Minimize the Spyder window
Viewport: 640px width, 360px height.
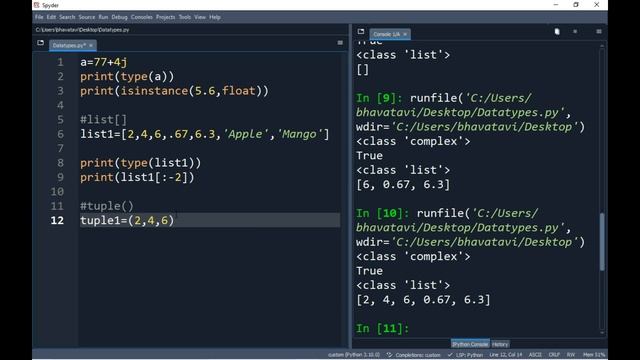[x=556, y=5]
